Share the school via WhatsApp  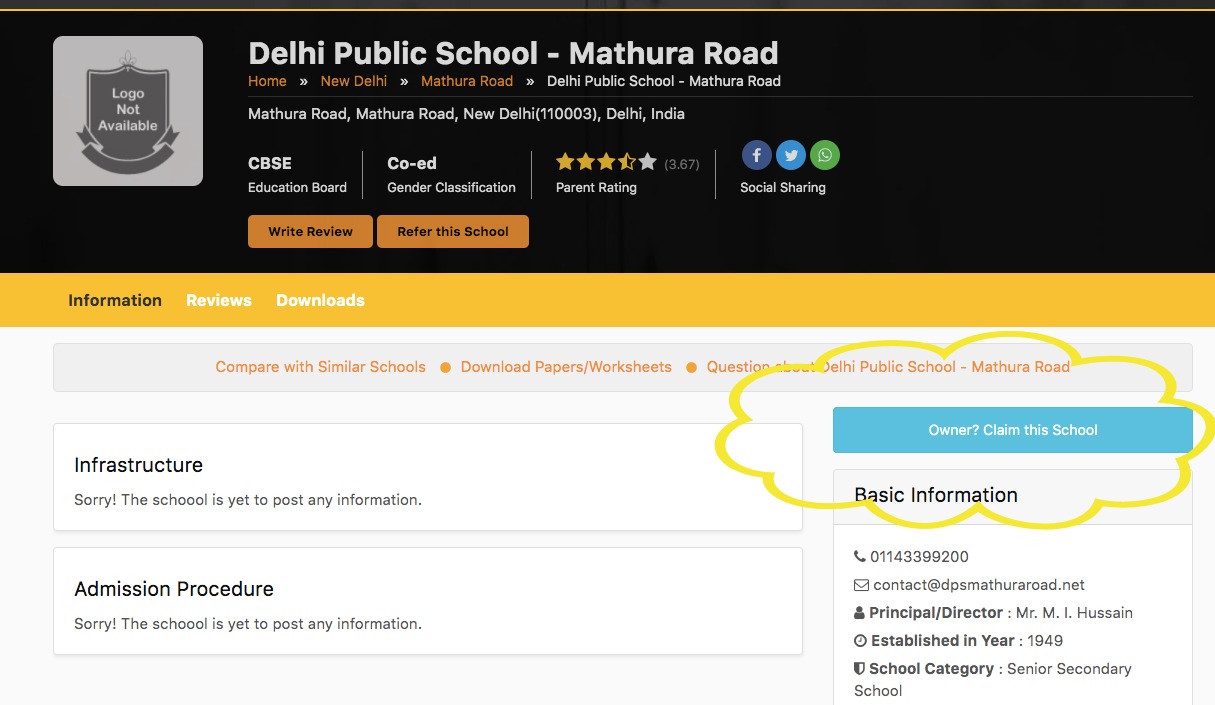point(825,155)
